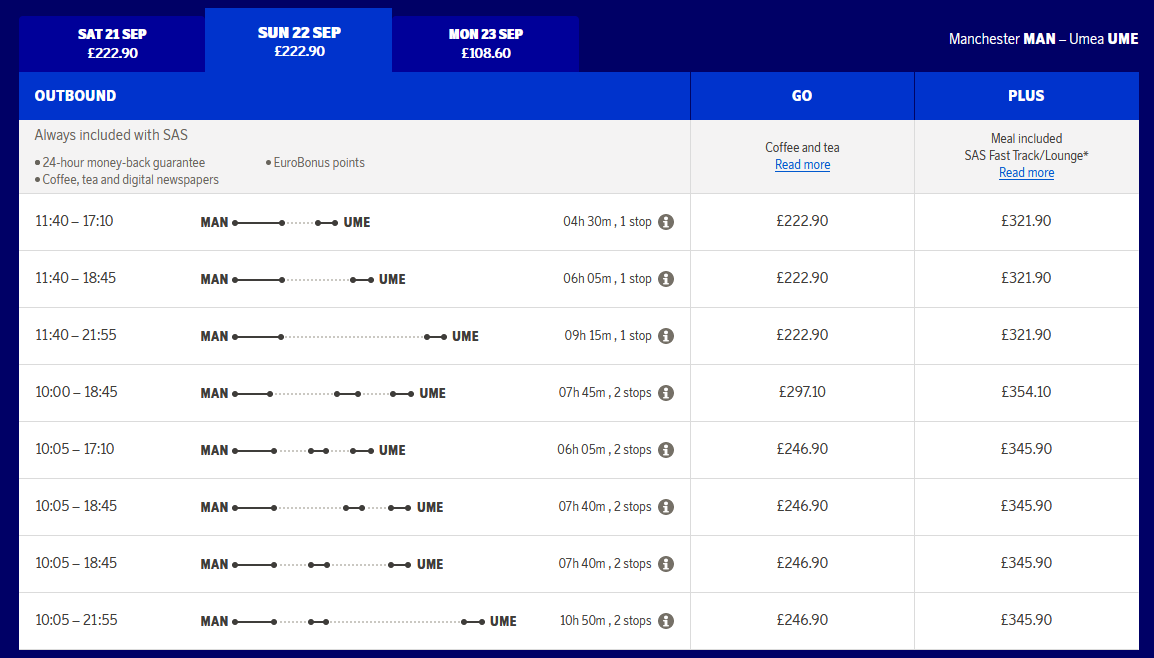Open info icon for 11:40 – 17:10 flight
This screenshot has height=658, width=1154.
point(666,222)
